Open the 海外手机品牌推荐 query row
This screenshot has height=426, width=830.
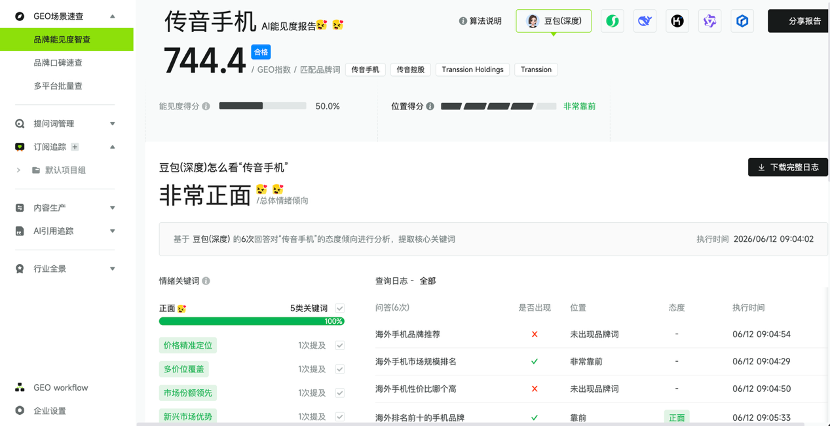[601, 334]
